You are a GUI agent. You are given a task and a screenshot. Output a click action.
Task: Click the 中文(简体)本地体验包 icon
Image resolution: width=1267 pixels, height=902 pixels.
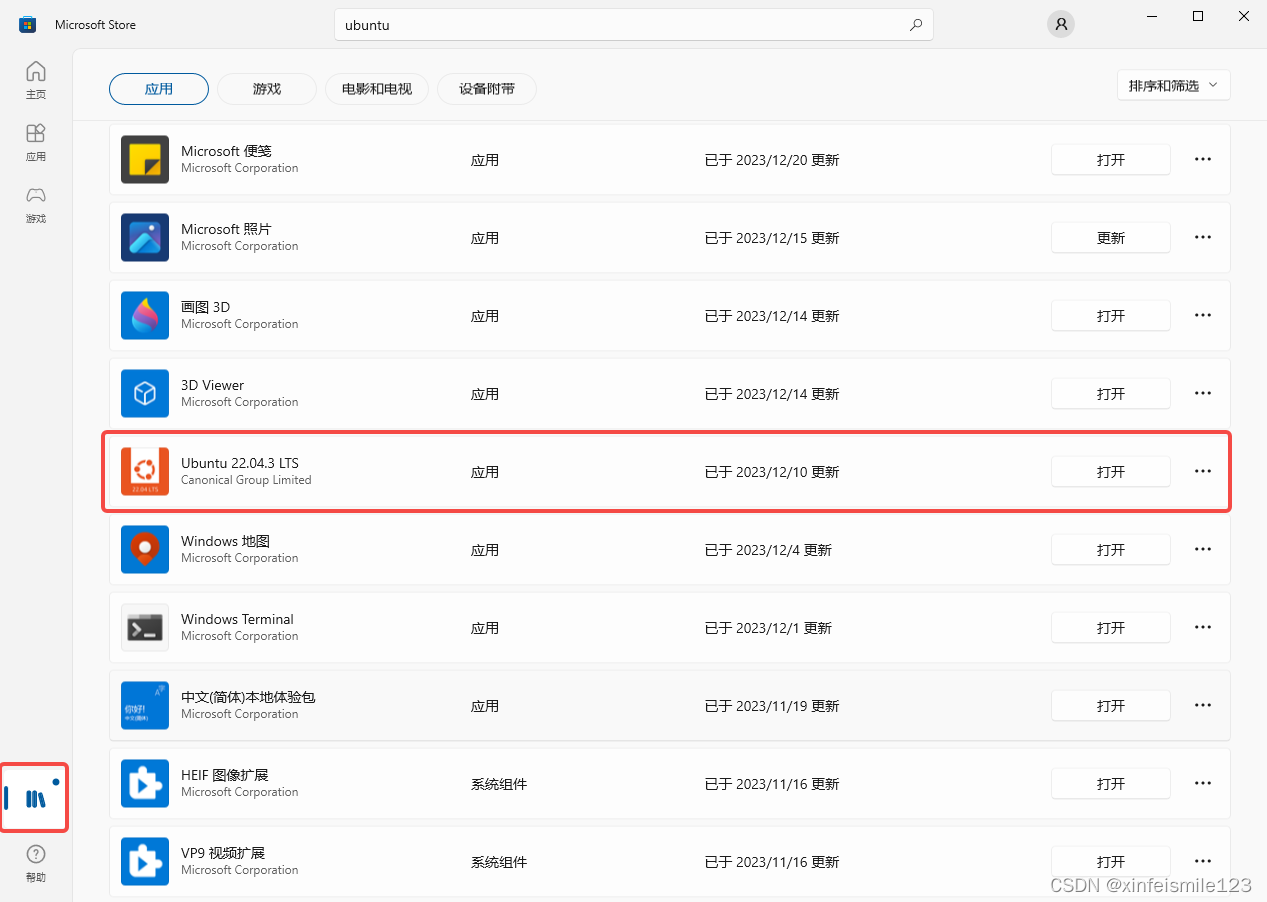(x=145, y=706)
